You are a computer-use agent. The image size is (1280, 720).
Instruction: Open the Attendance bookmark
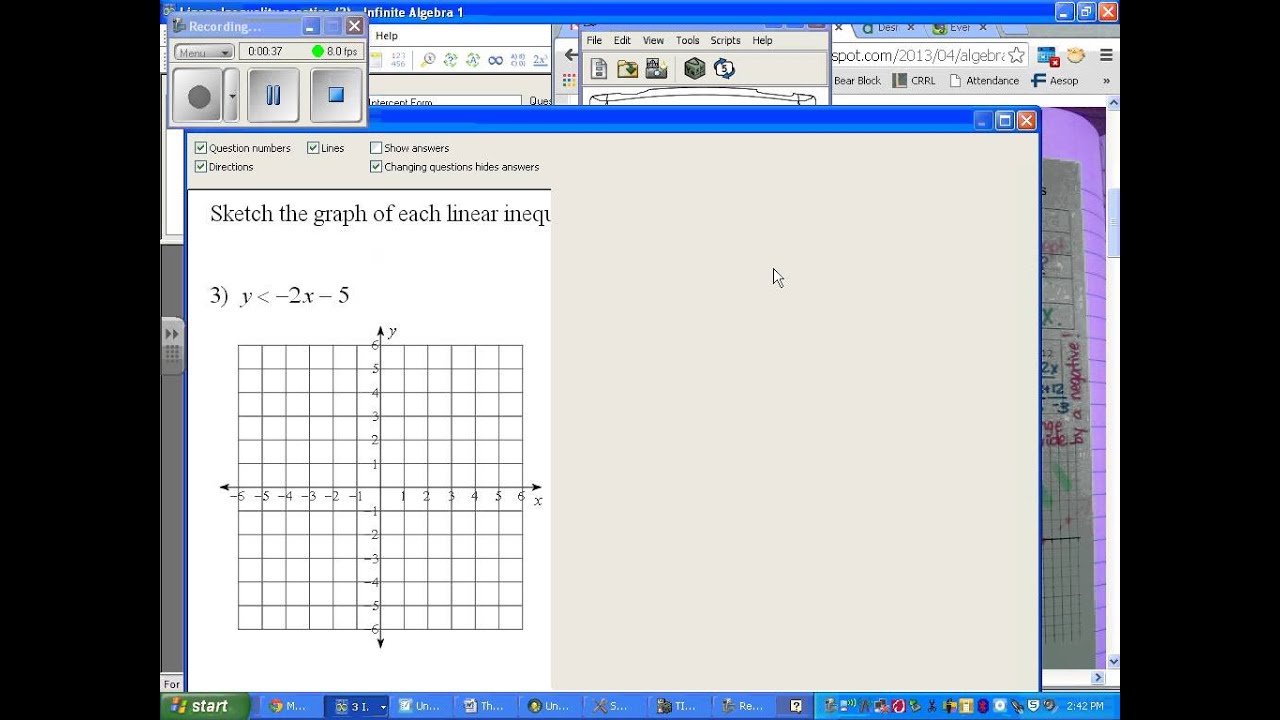tap(984, 81)
